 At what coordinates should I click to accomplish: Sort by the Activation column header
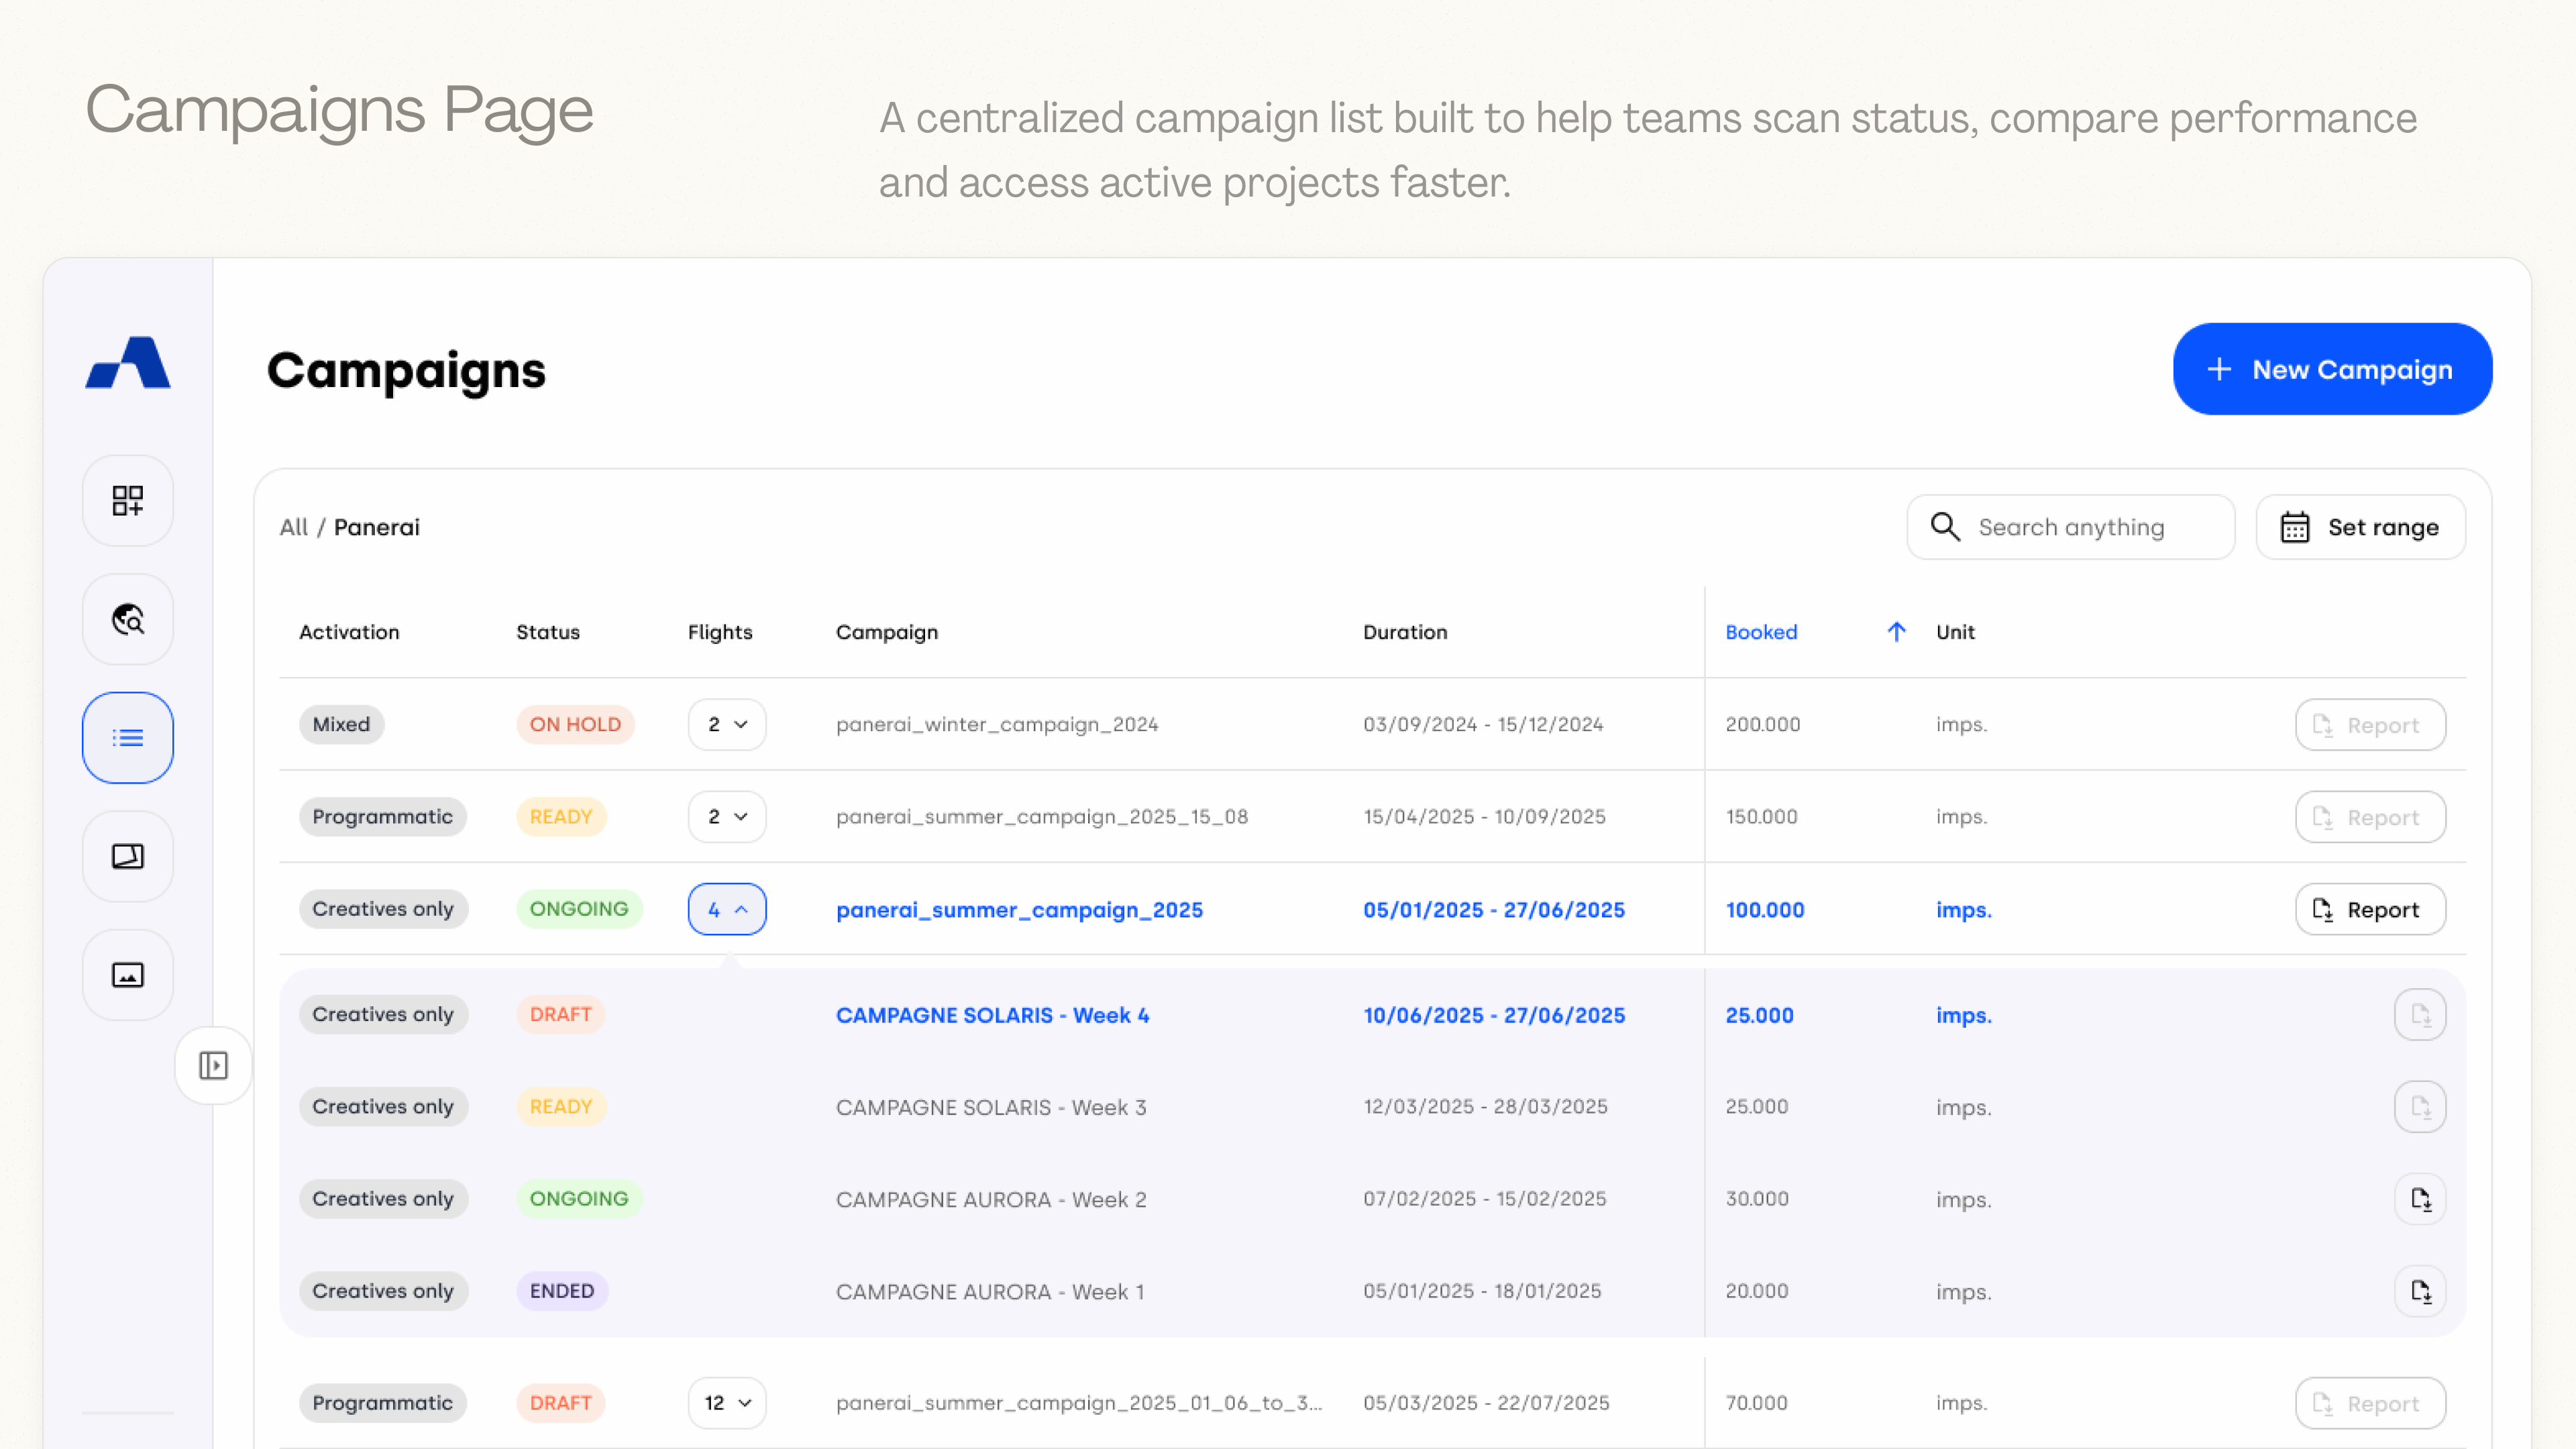(x=349, y=632)
